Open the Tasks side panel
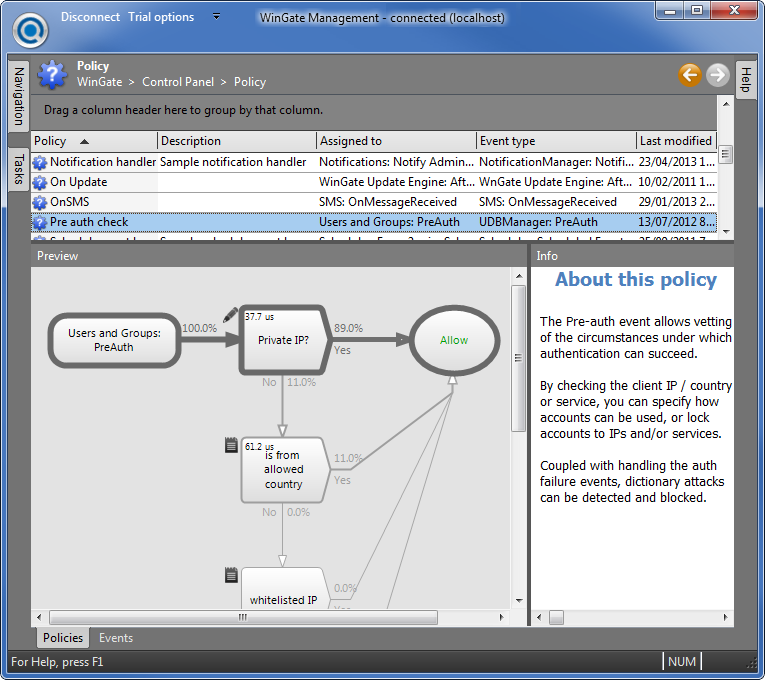 [x=18, y=170]
